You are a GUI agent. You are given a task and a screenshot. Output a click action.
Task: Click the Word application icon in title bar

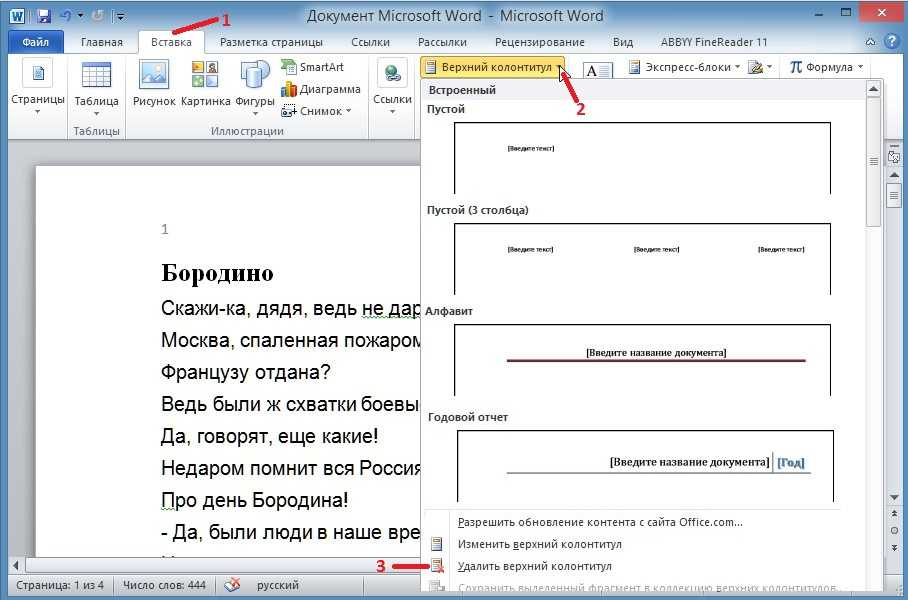tap(17, 16)
